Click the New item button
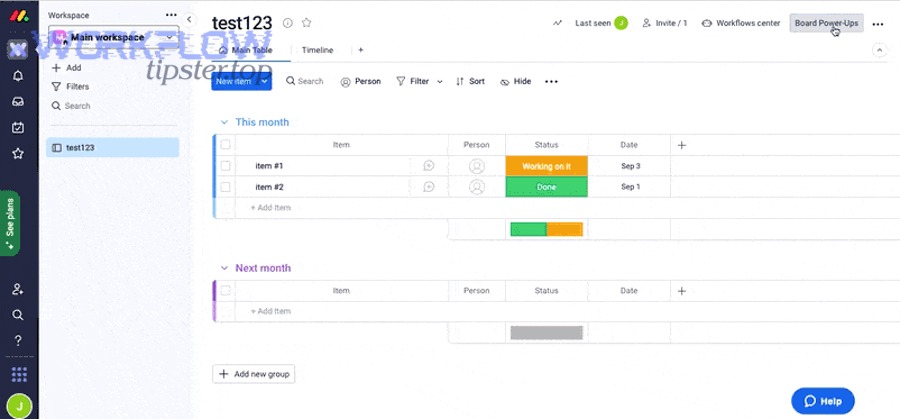The image size is (900, 419). coord(234,82)
